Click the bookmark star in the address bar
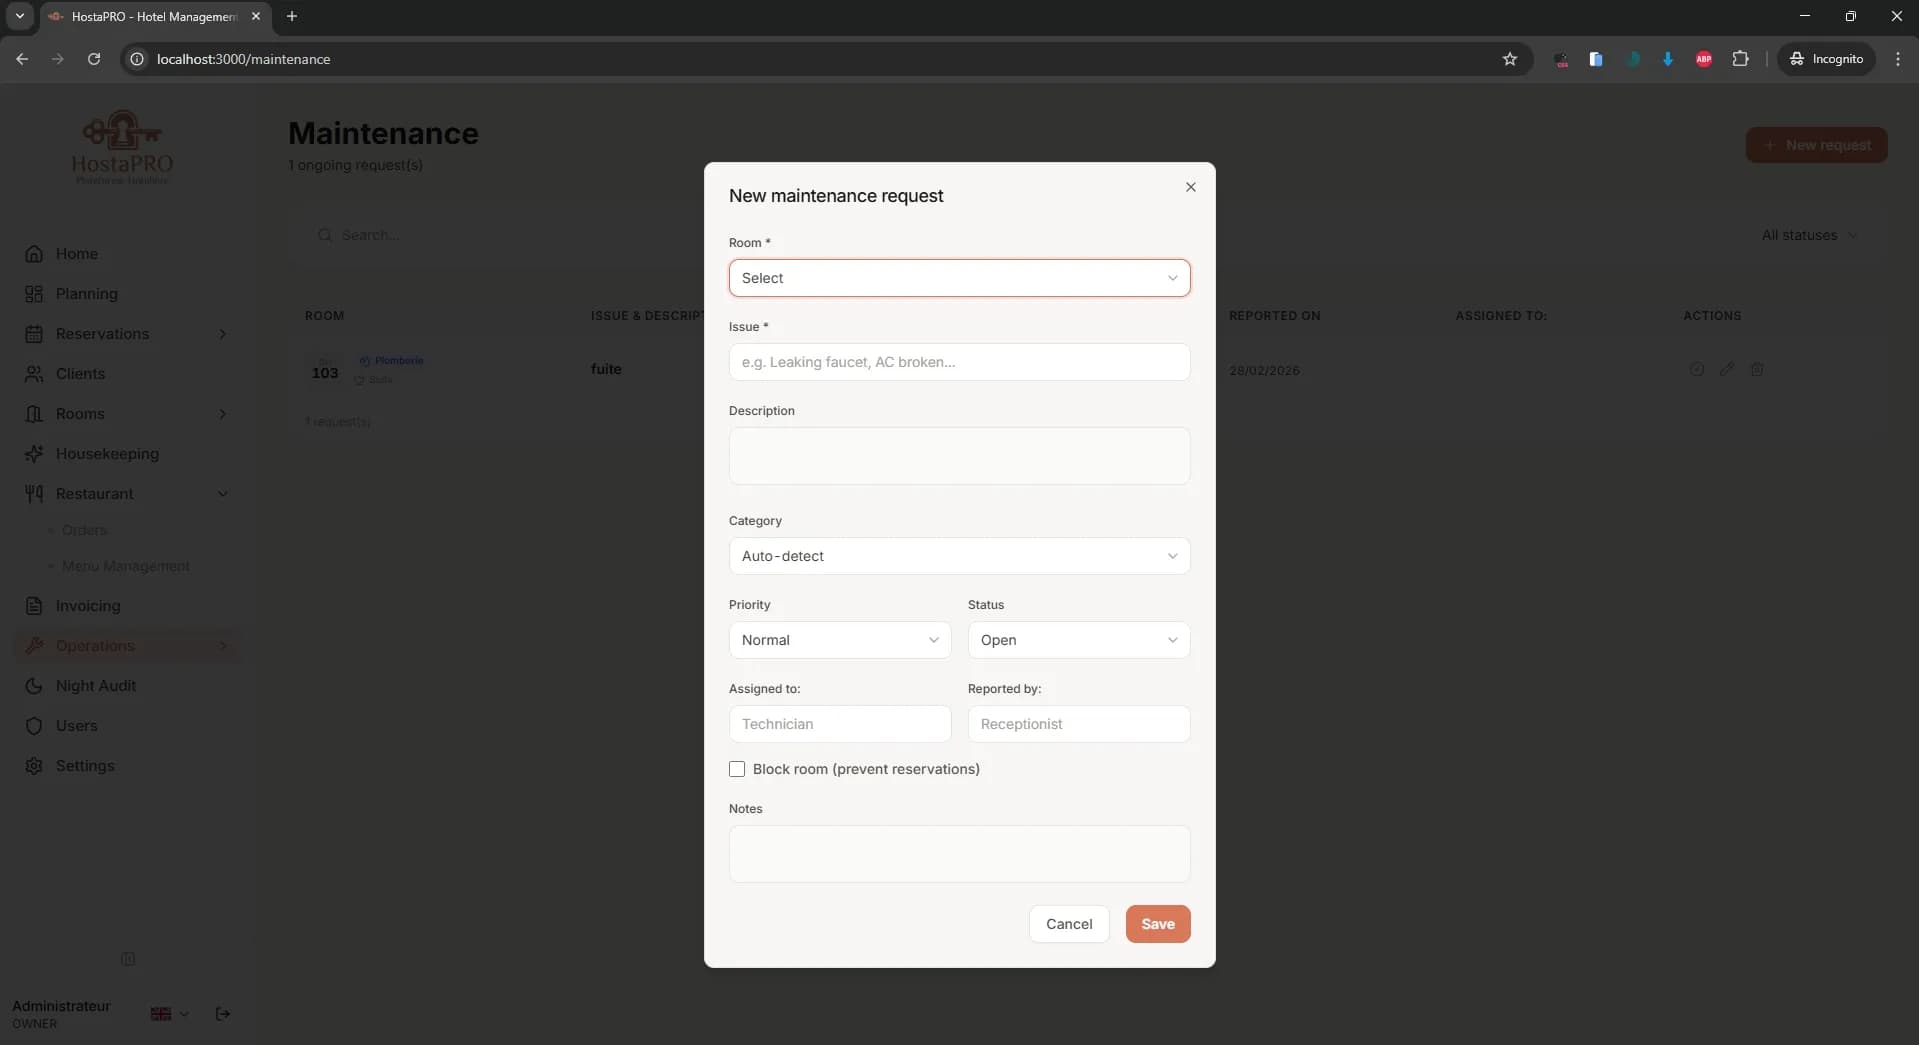 1510,59
